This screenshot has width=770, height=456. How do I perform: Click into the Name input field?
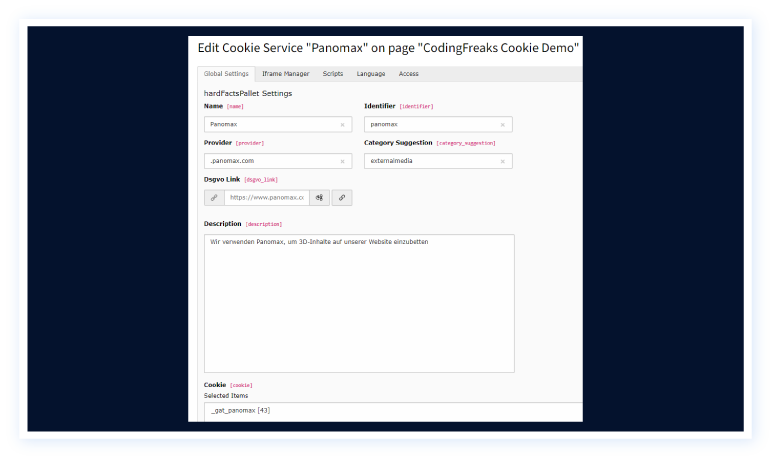(x=270, y=125)
